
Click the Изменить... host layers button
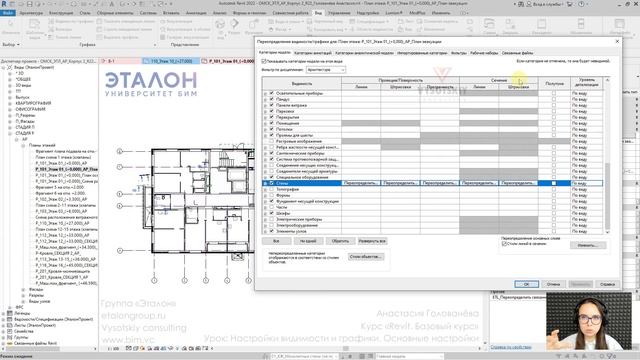point(588,245)
